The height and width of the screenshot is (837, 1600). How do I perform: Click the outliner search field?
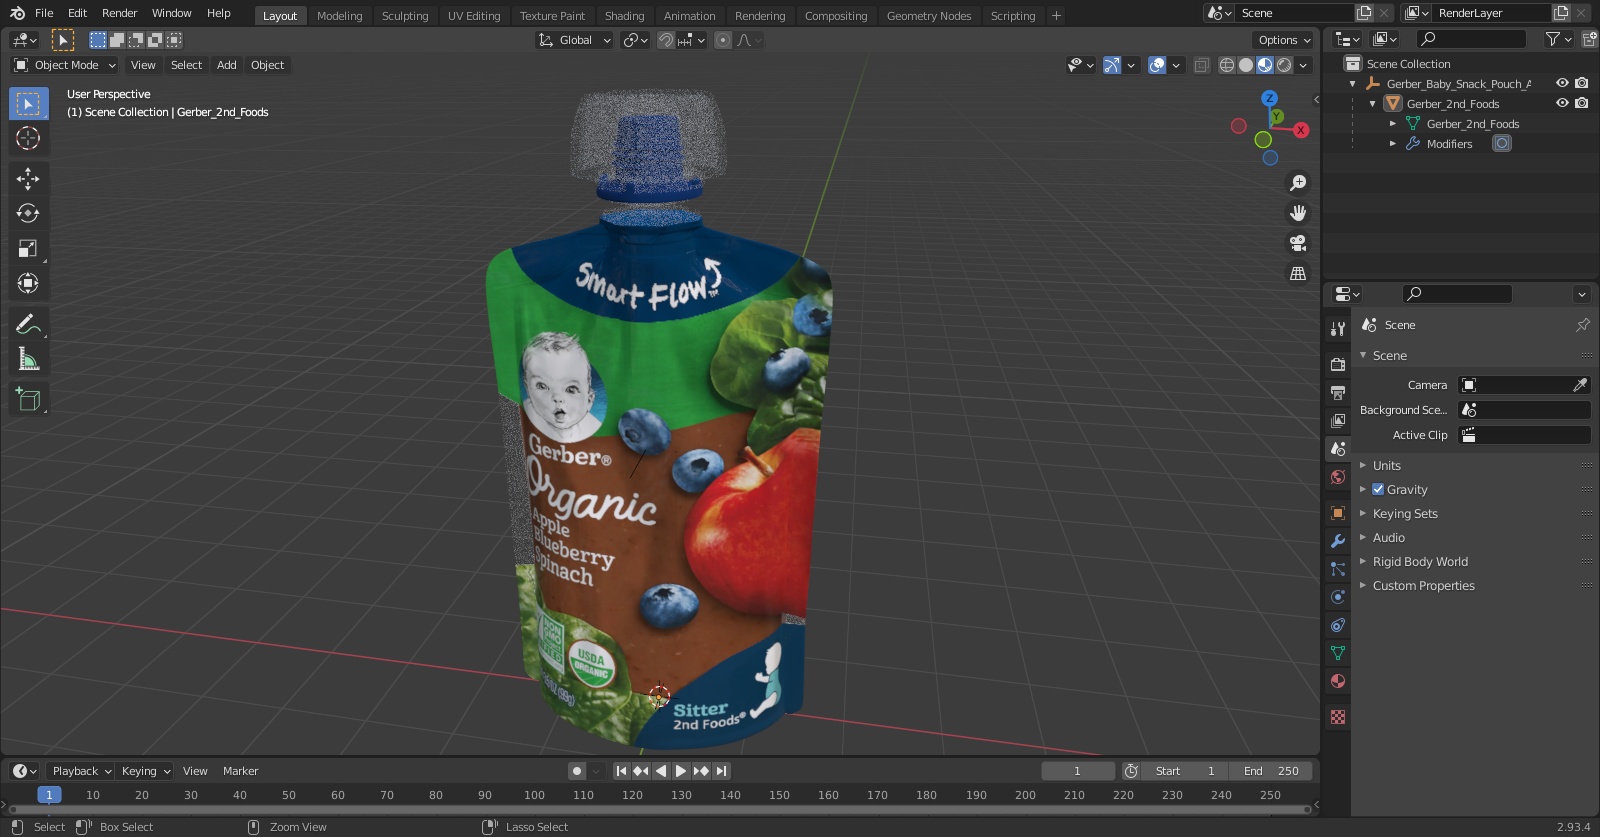1472,39
